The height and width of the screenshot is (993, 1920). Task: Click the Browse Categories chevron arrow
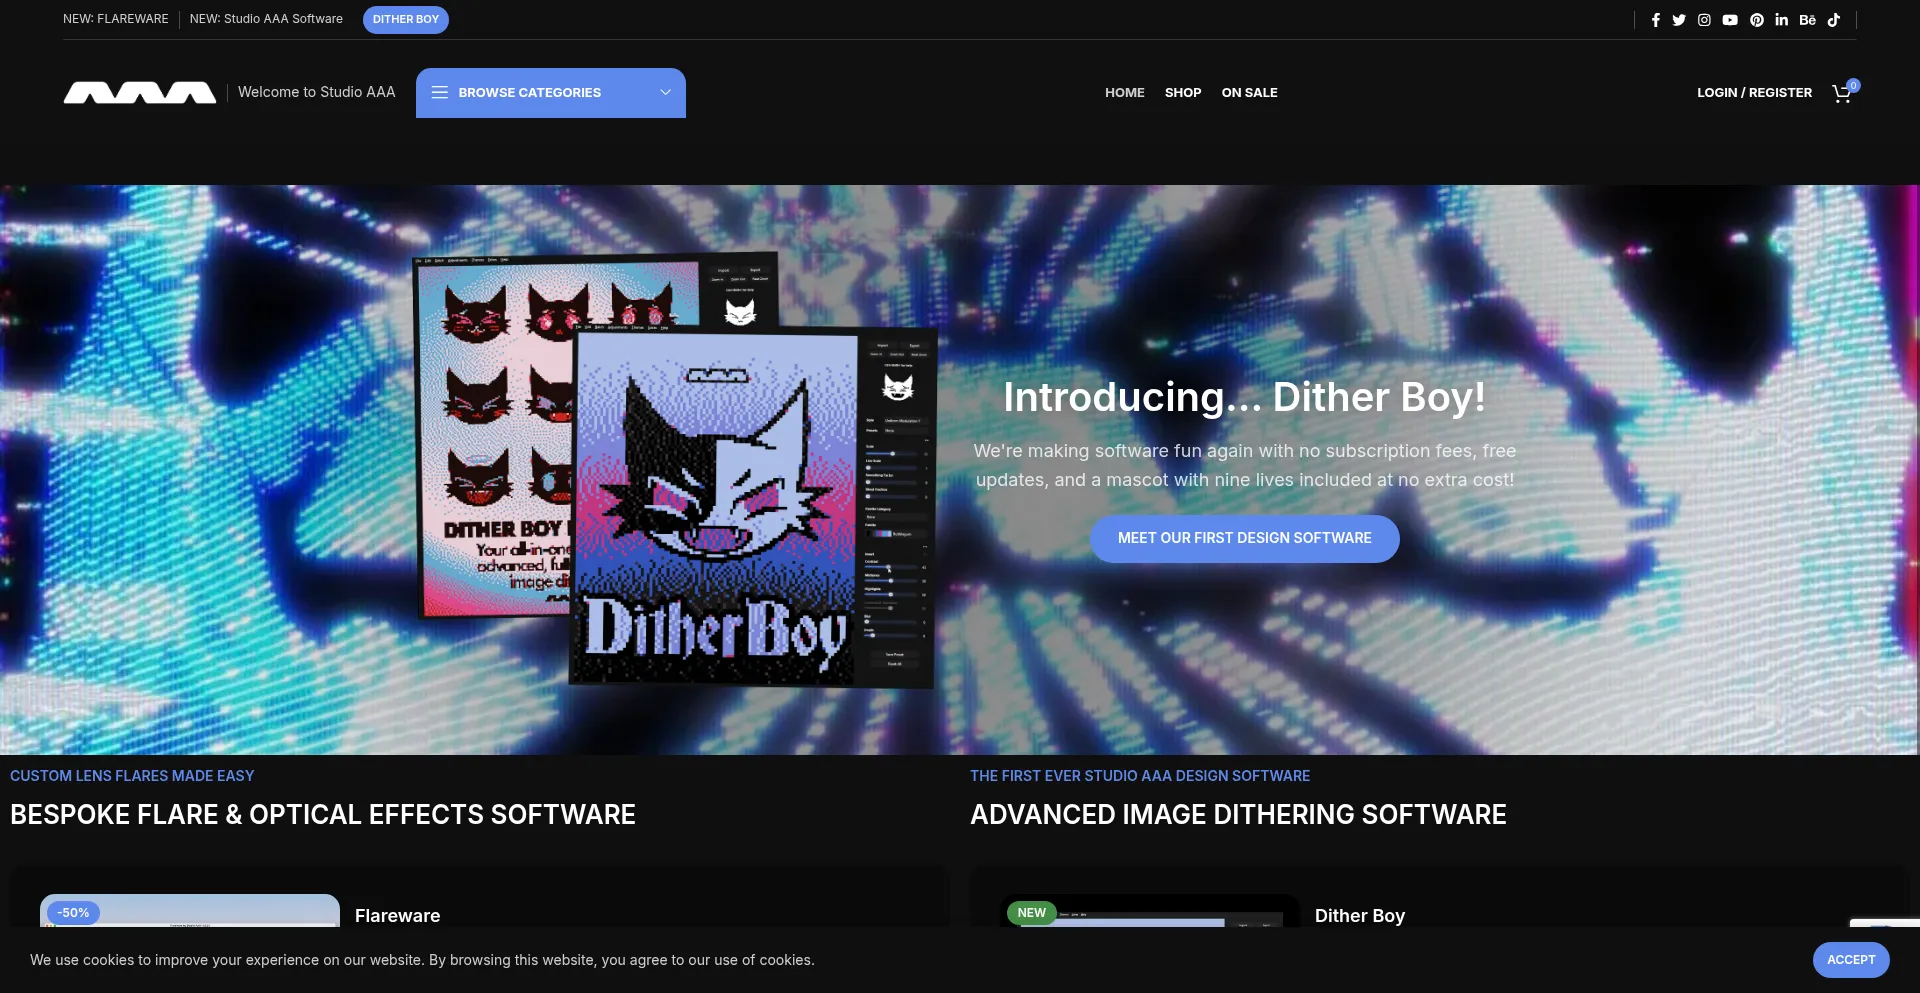(665, 93)
